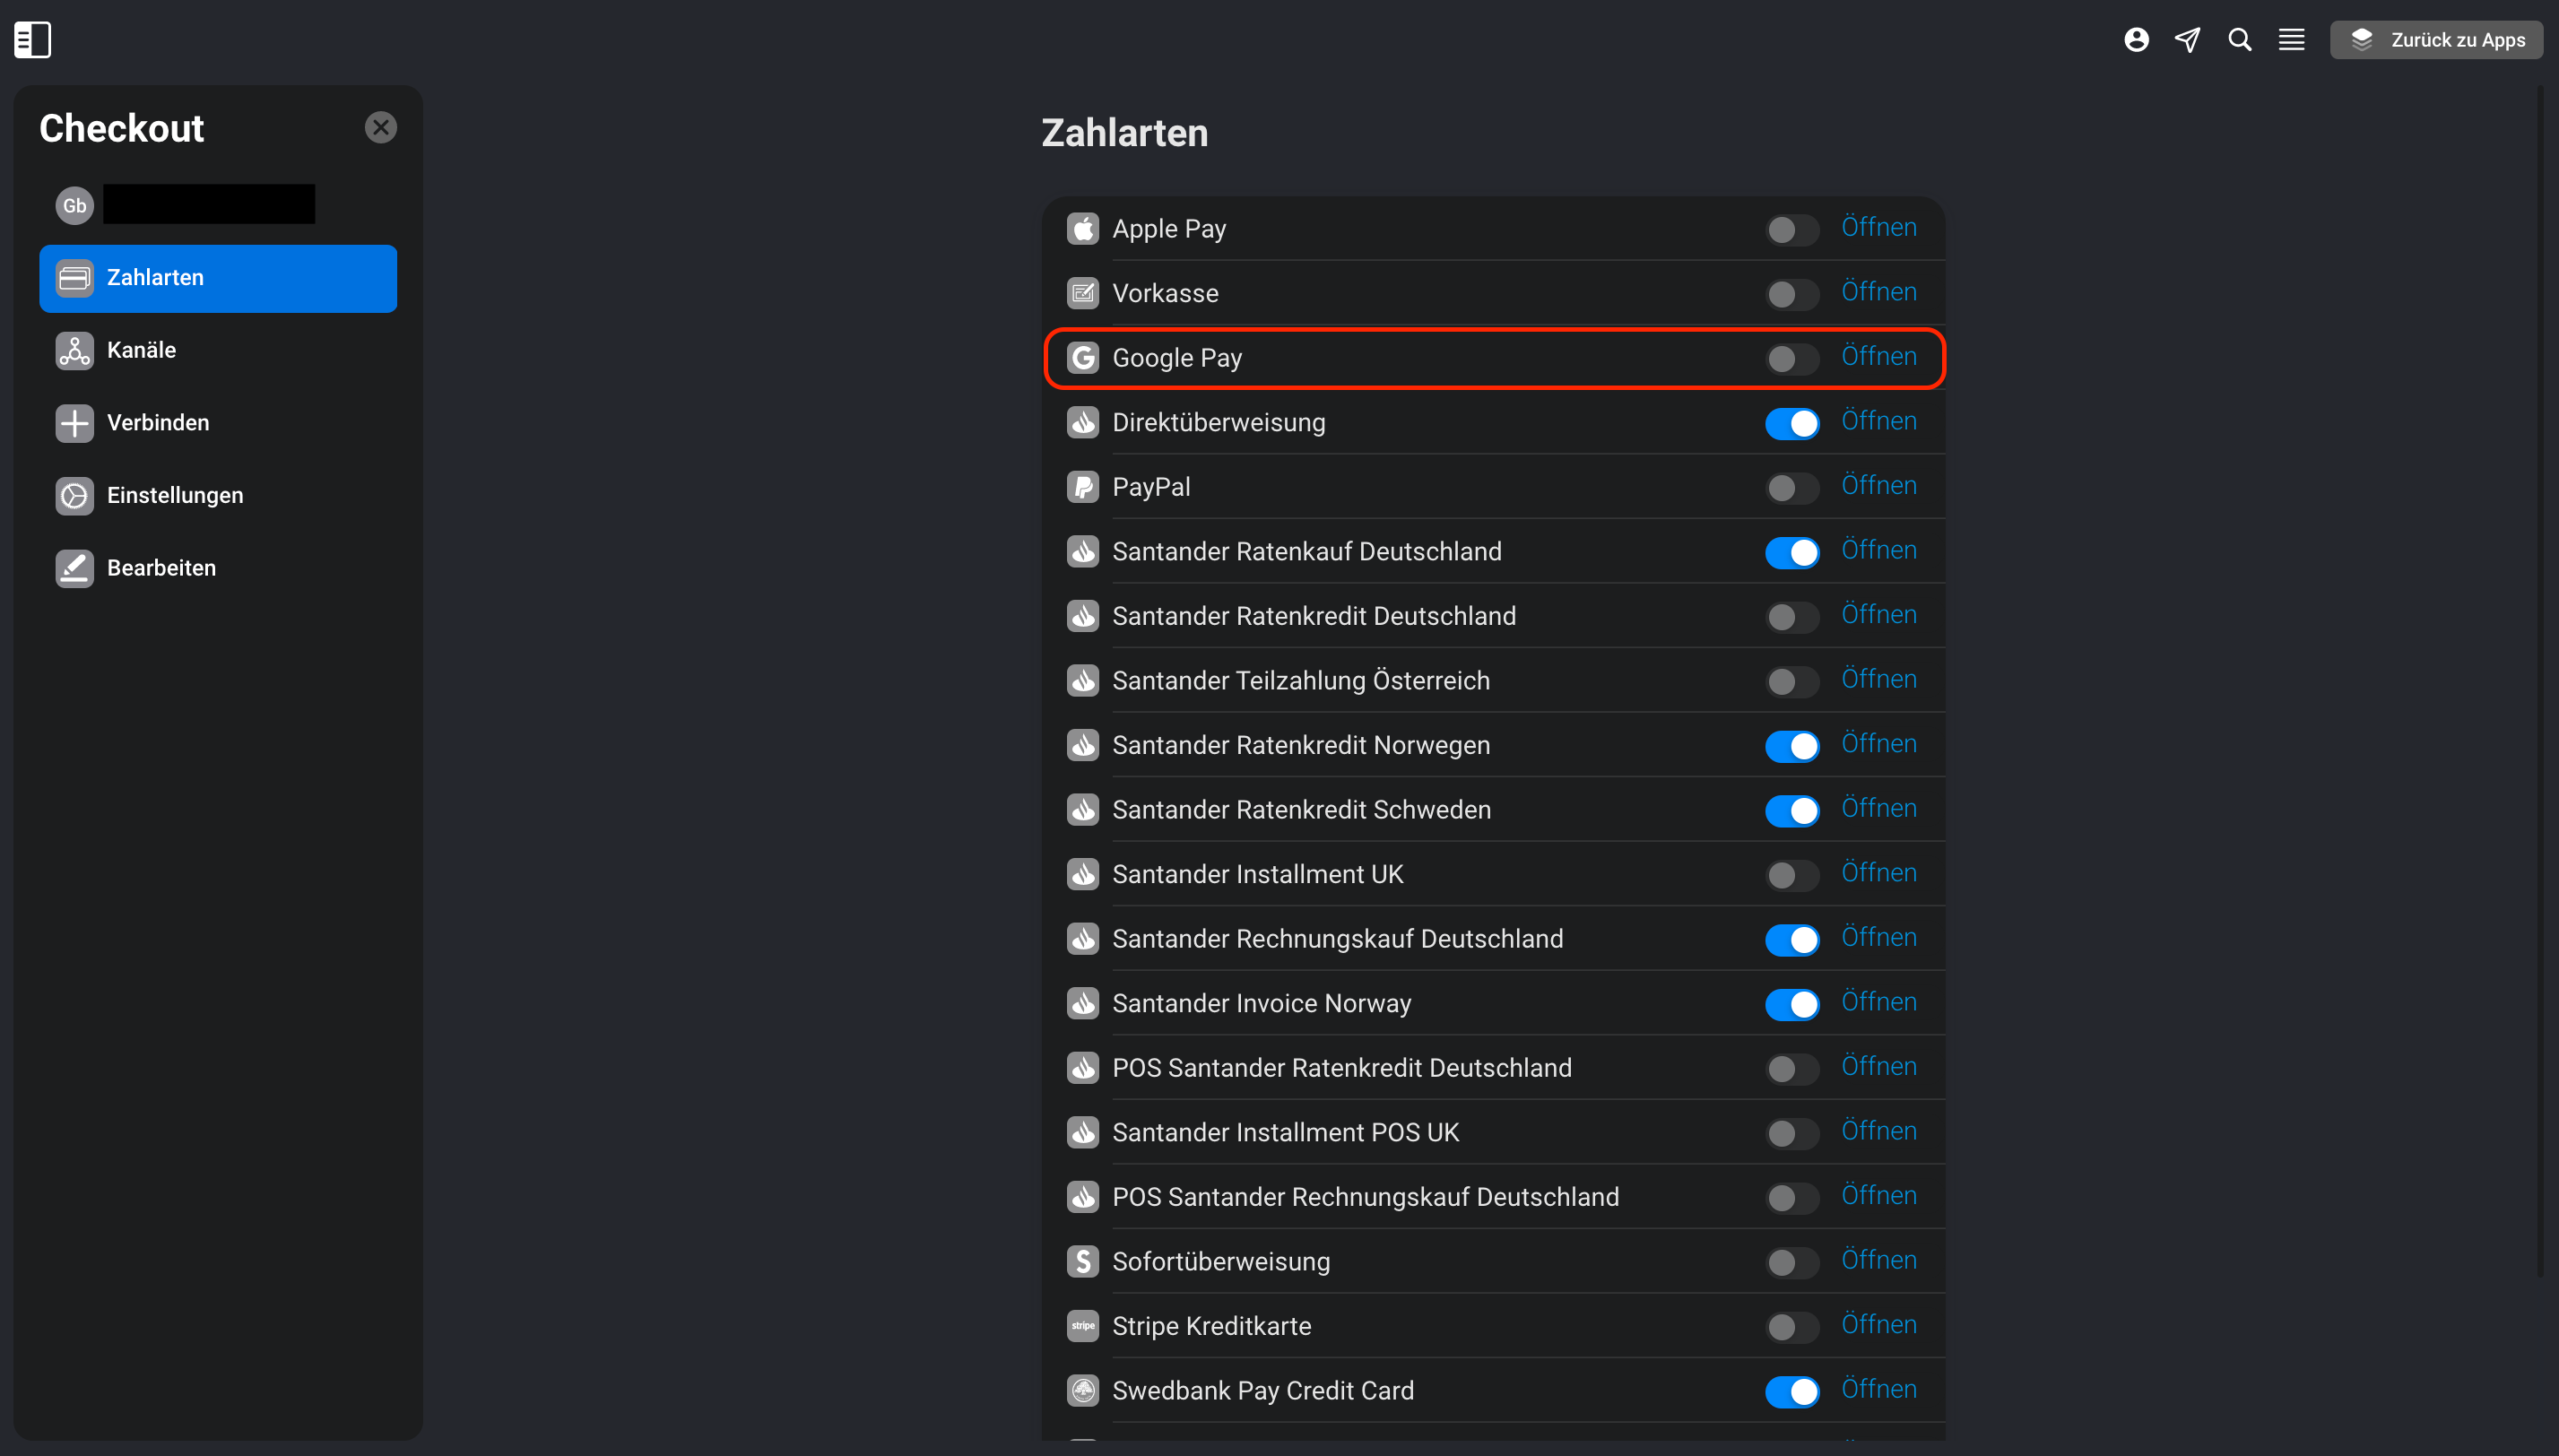Click Zurück zu Apps button
This screenshot has height=1456, width=2559.
[x=2436, y=40]
